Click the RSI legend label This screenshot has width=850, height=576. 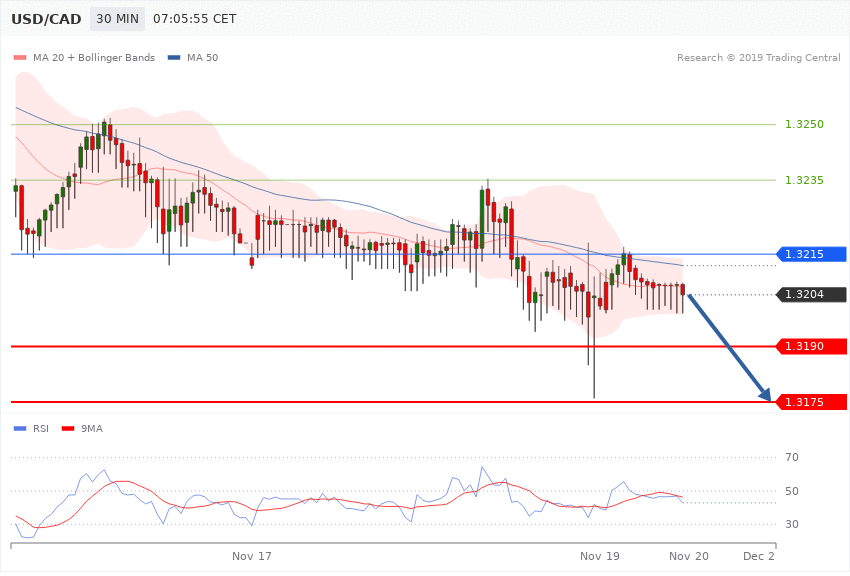pos(41,429)
